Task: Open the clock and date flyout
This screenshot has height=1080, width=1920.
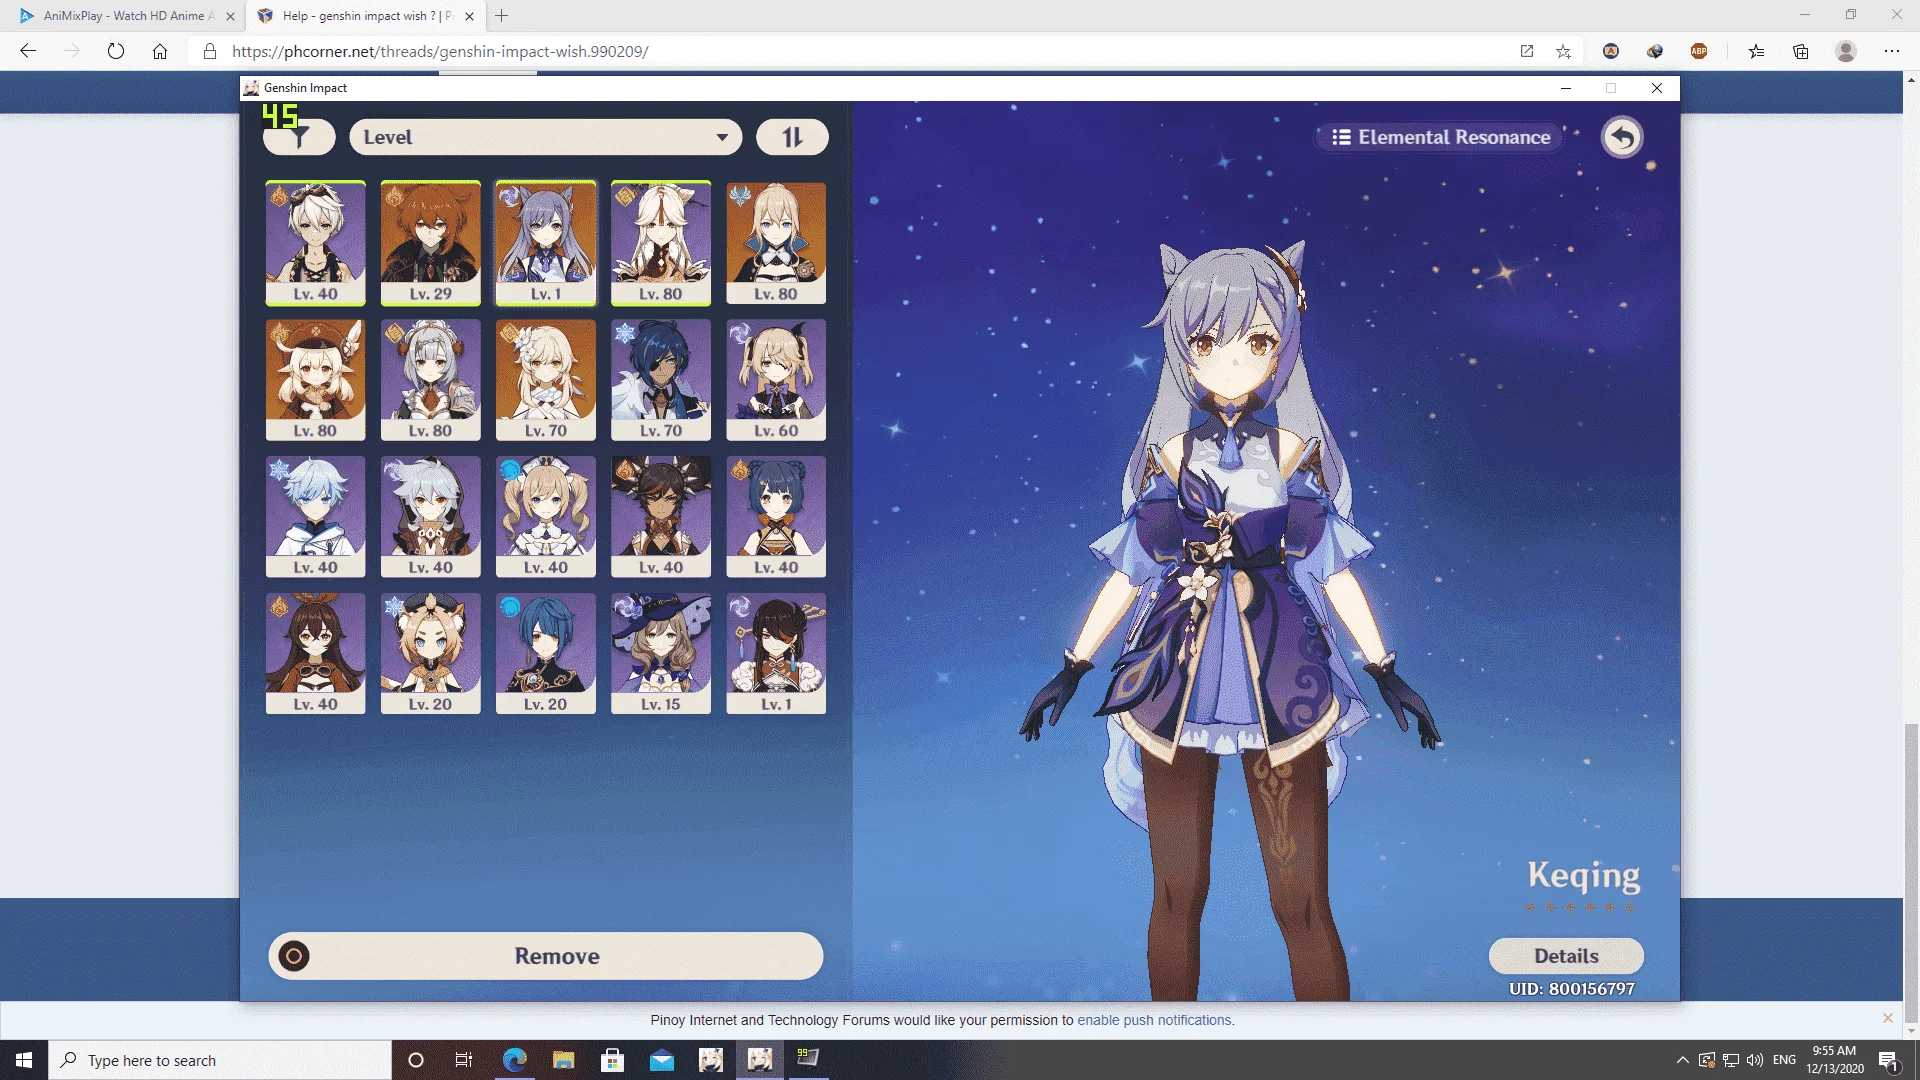Action: 1834,1060
